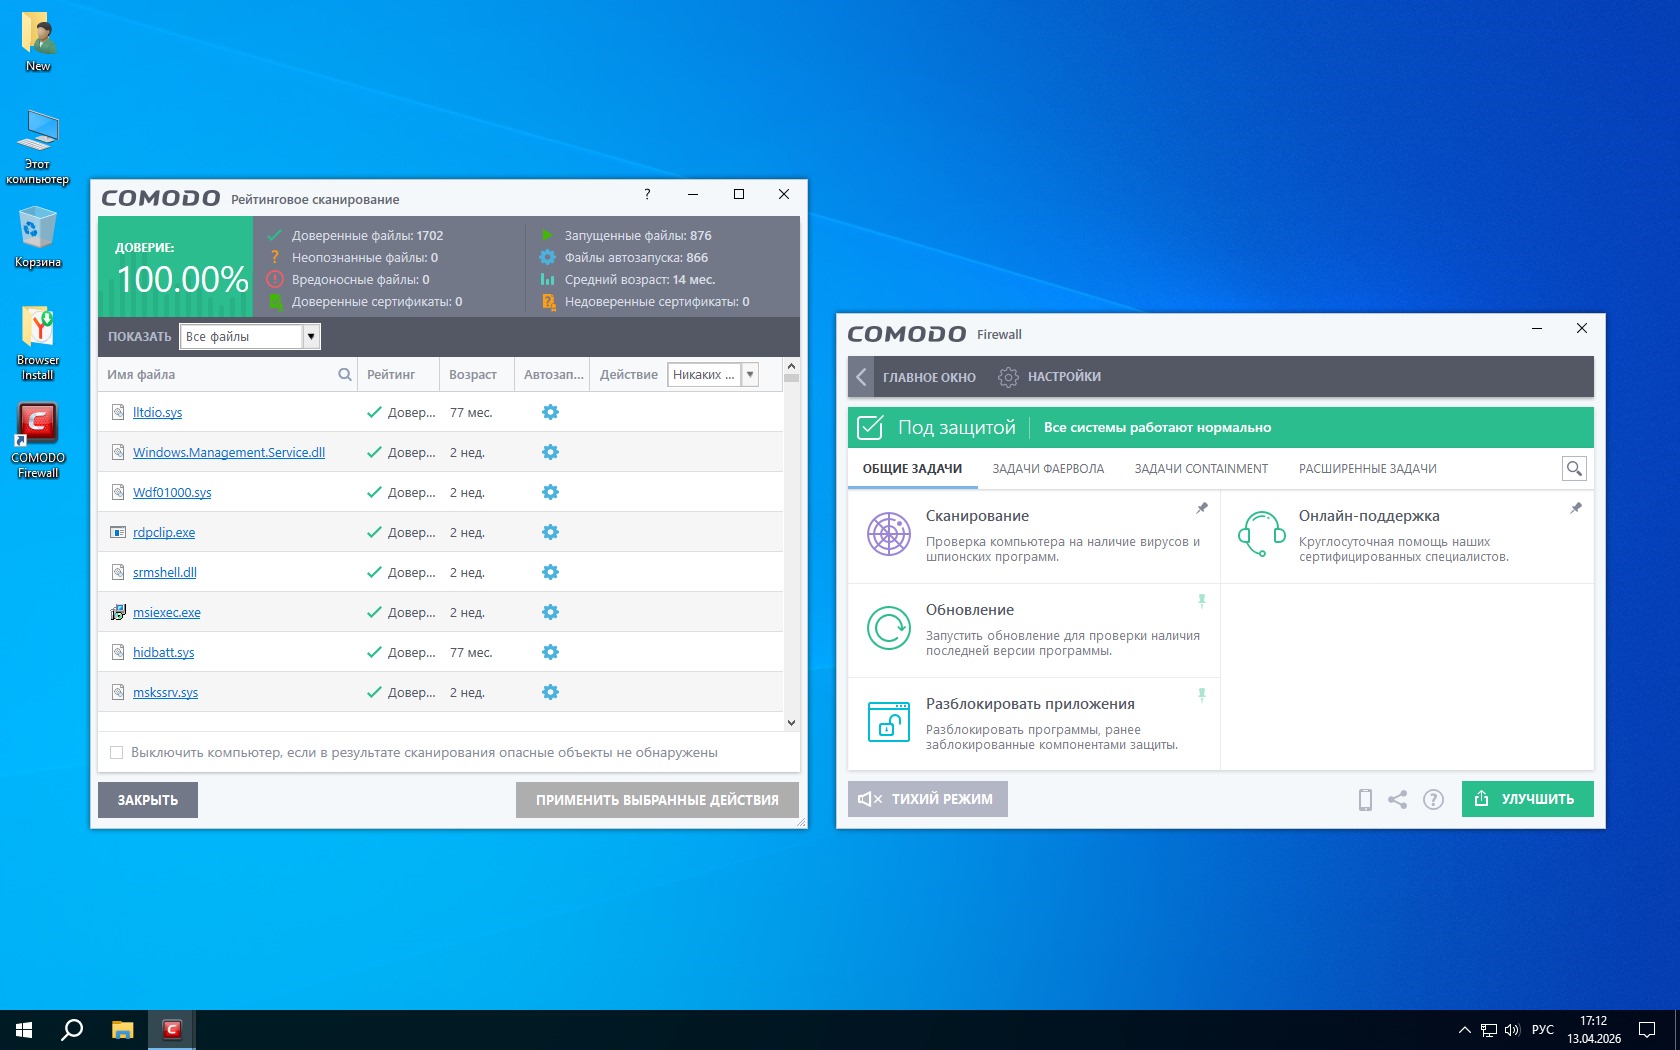Click the ЗАКРЫТЬ button
The image size is (1680, 1050).
coord(148,800)
